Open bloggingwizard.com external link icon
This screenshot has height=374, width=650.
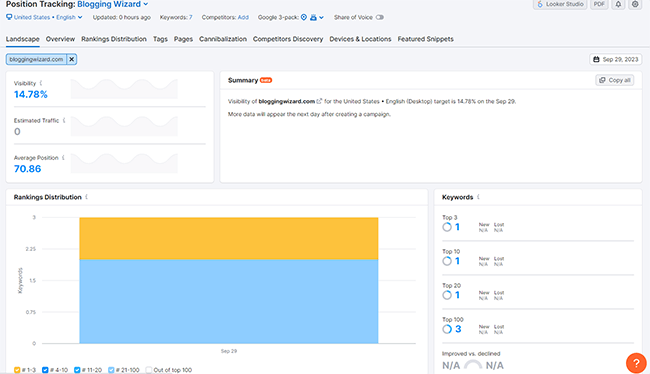point(319,101)
